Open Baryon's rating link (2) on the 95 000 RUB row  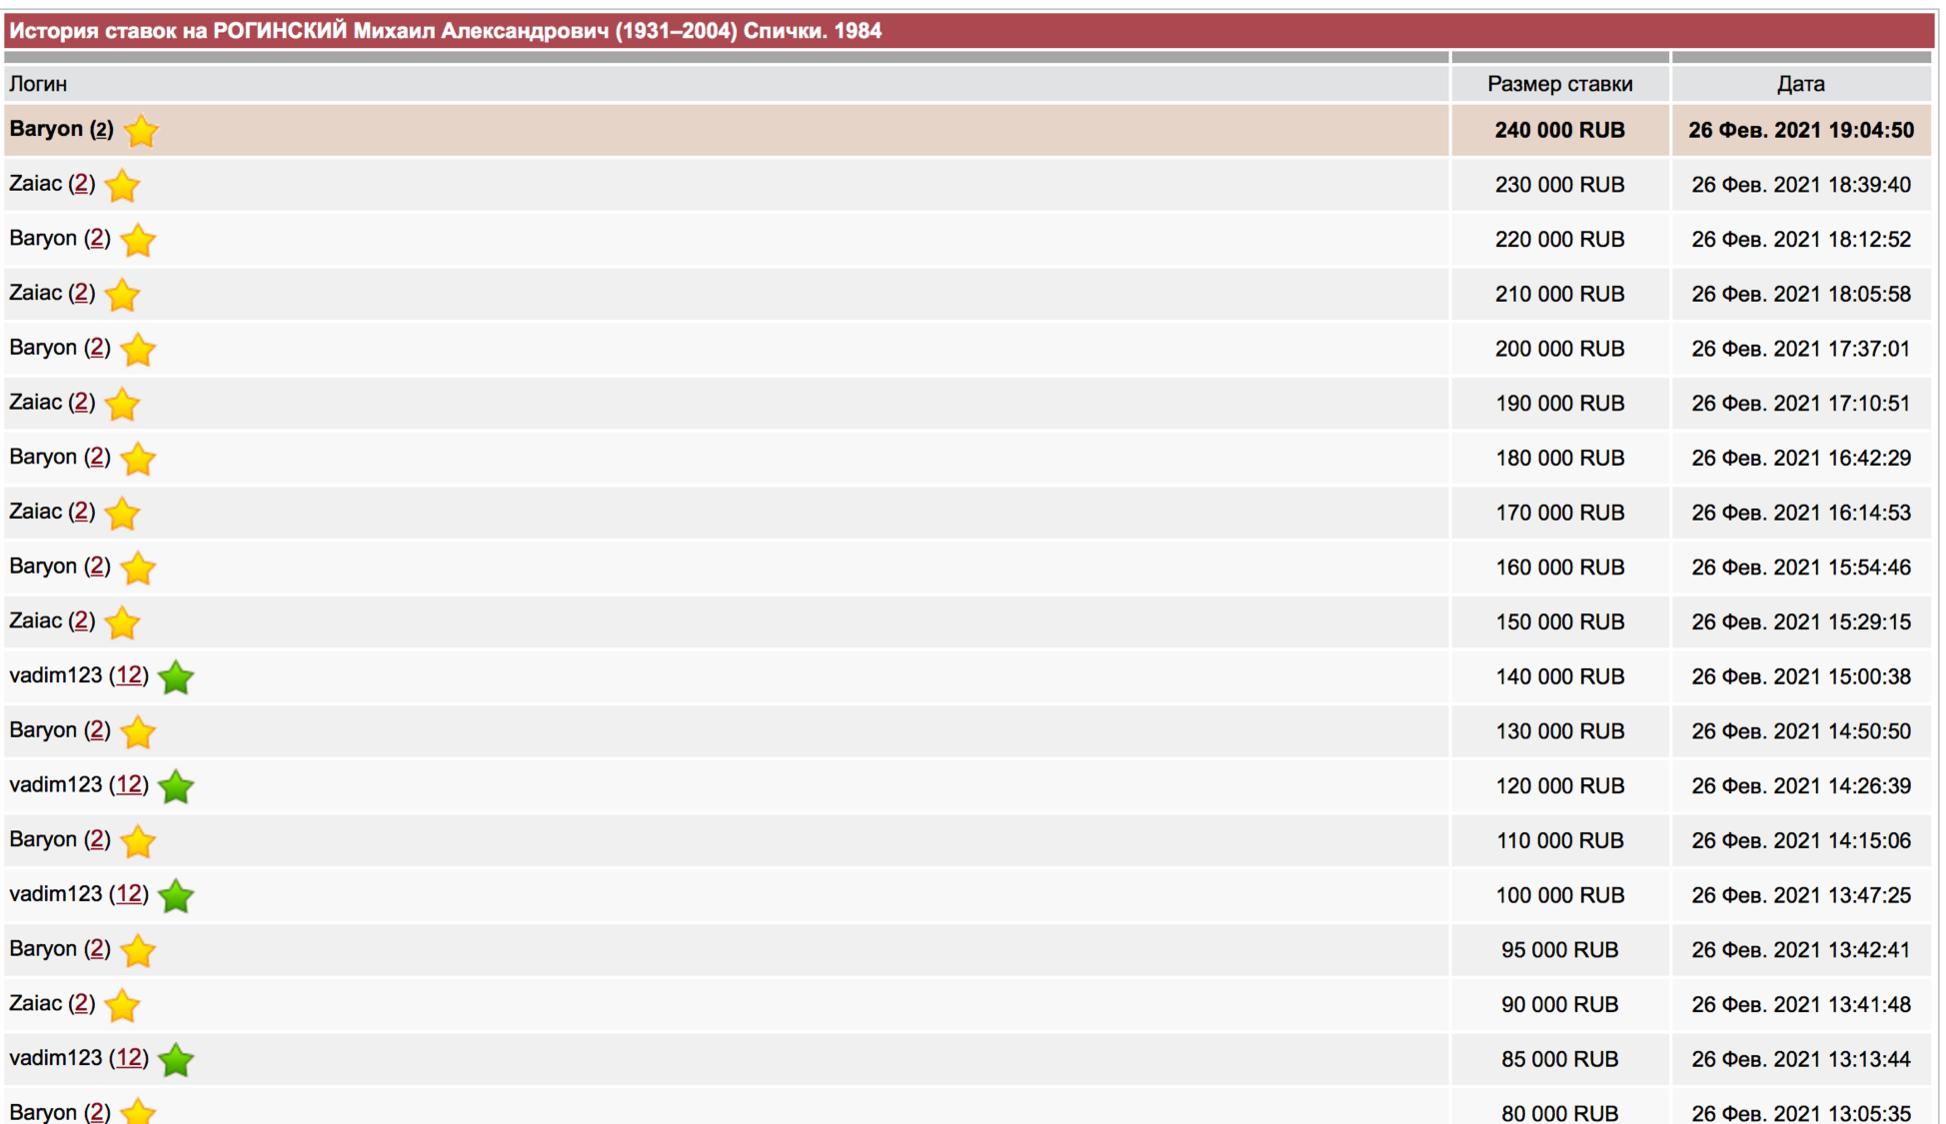point(97,949)
